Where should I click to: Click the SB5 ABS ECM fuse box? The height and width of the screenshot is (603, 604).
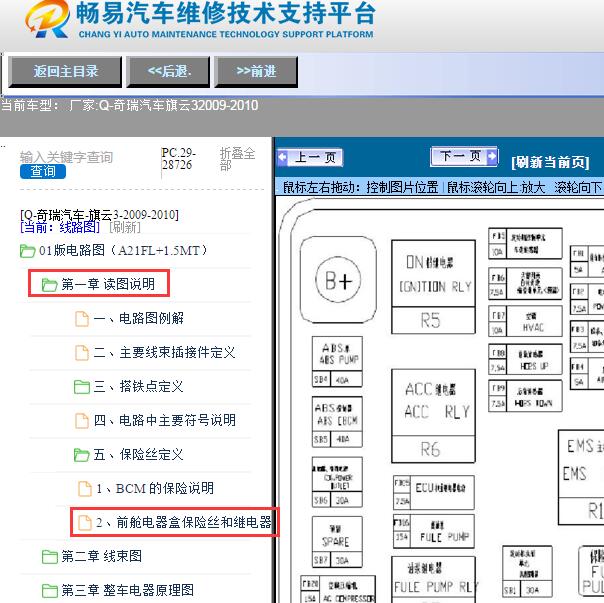point(337,422)
